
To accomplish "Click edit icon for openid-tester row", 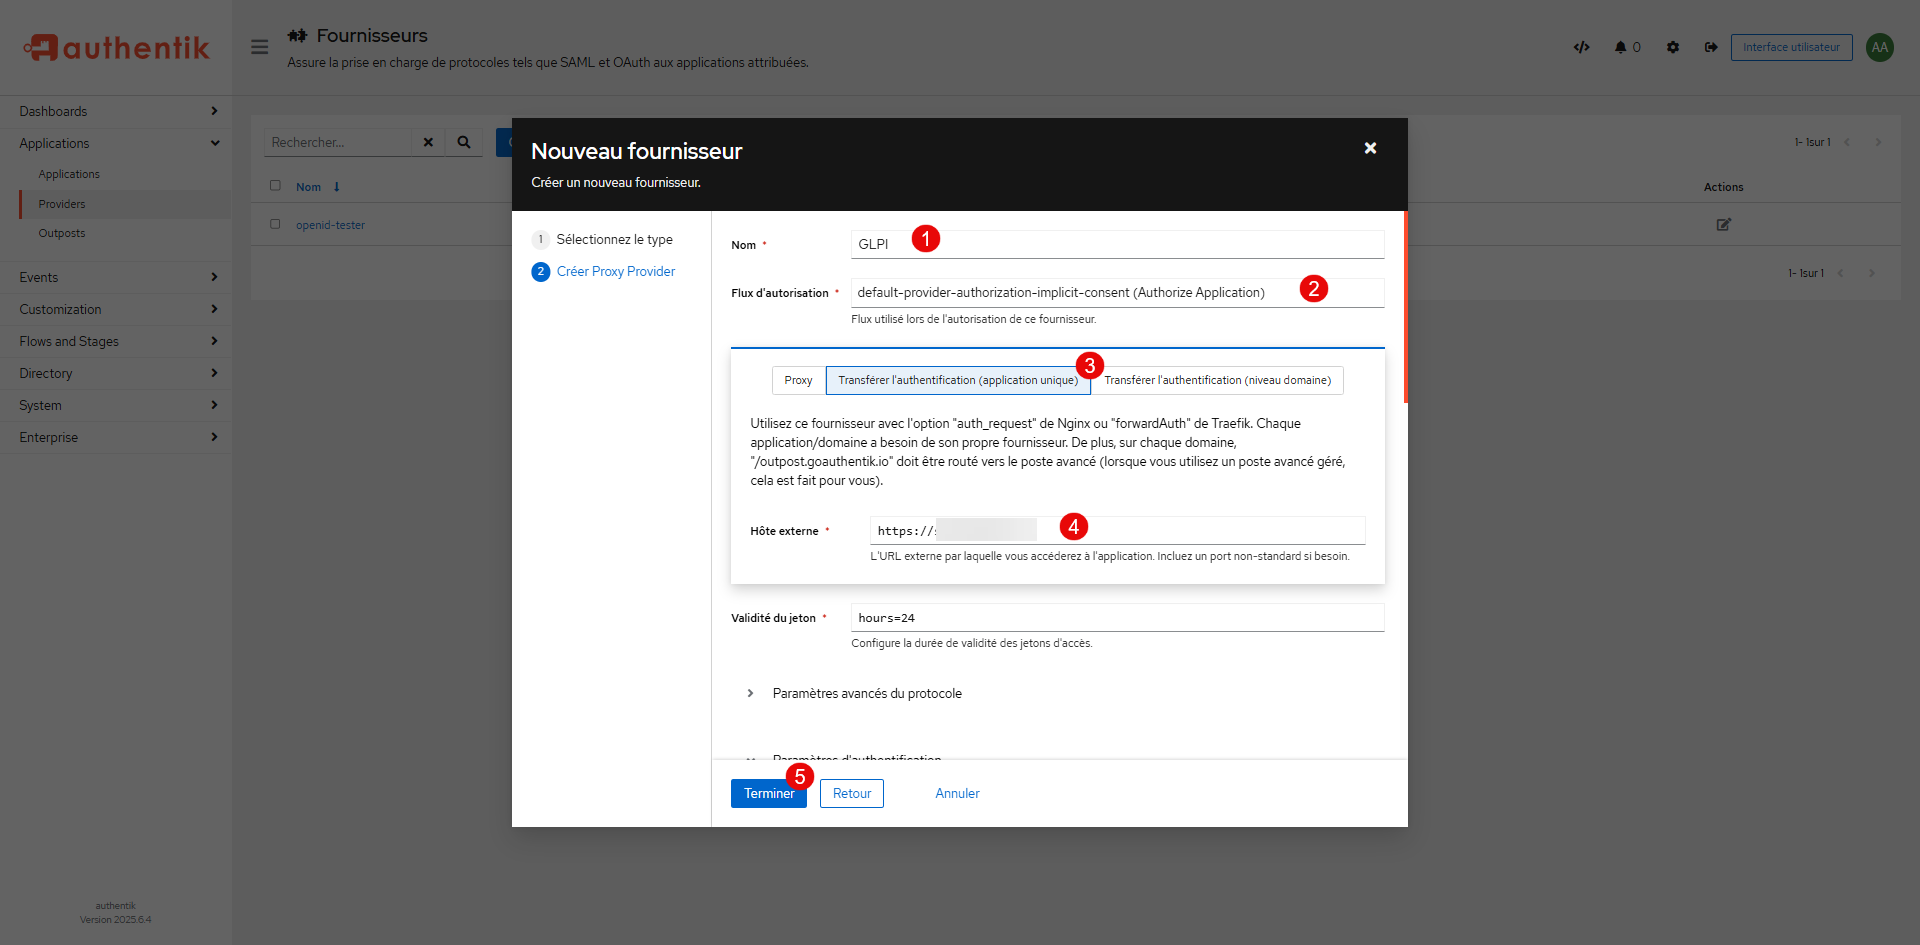I will point(1723,225).
